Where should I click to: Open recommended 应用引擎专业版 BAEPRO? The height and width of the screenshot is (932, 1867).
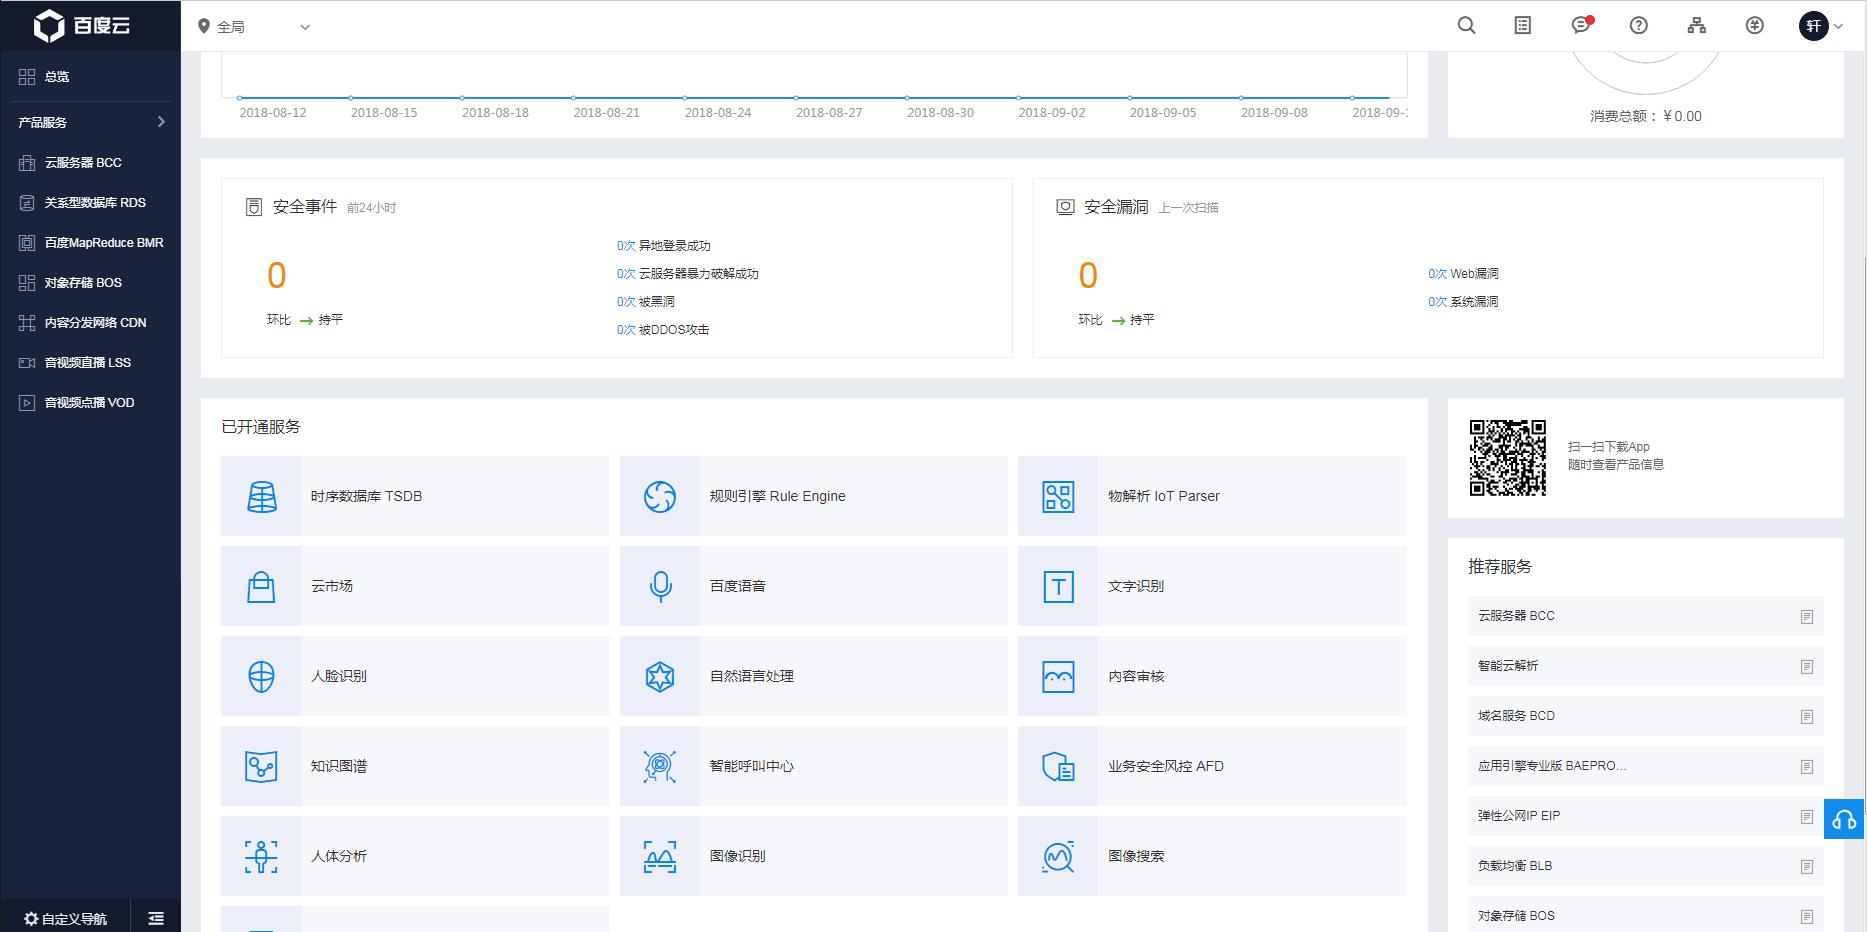pos(1645,766)
